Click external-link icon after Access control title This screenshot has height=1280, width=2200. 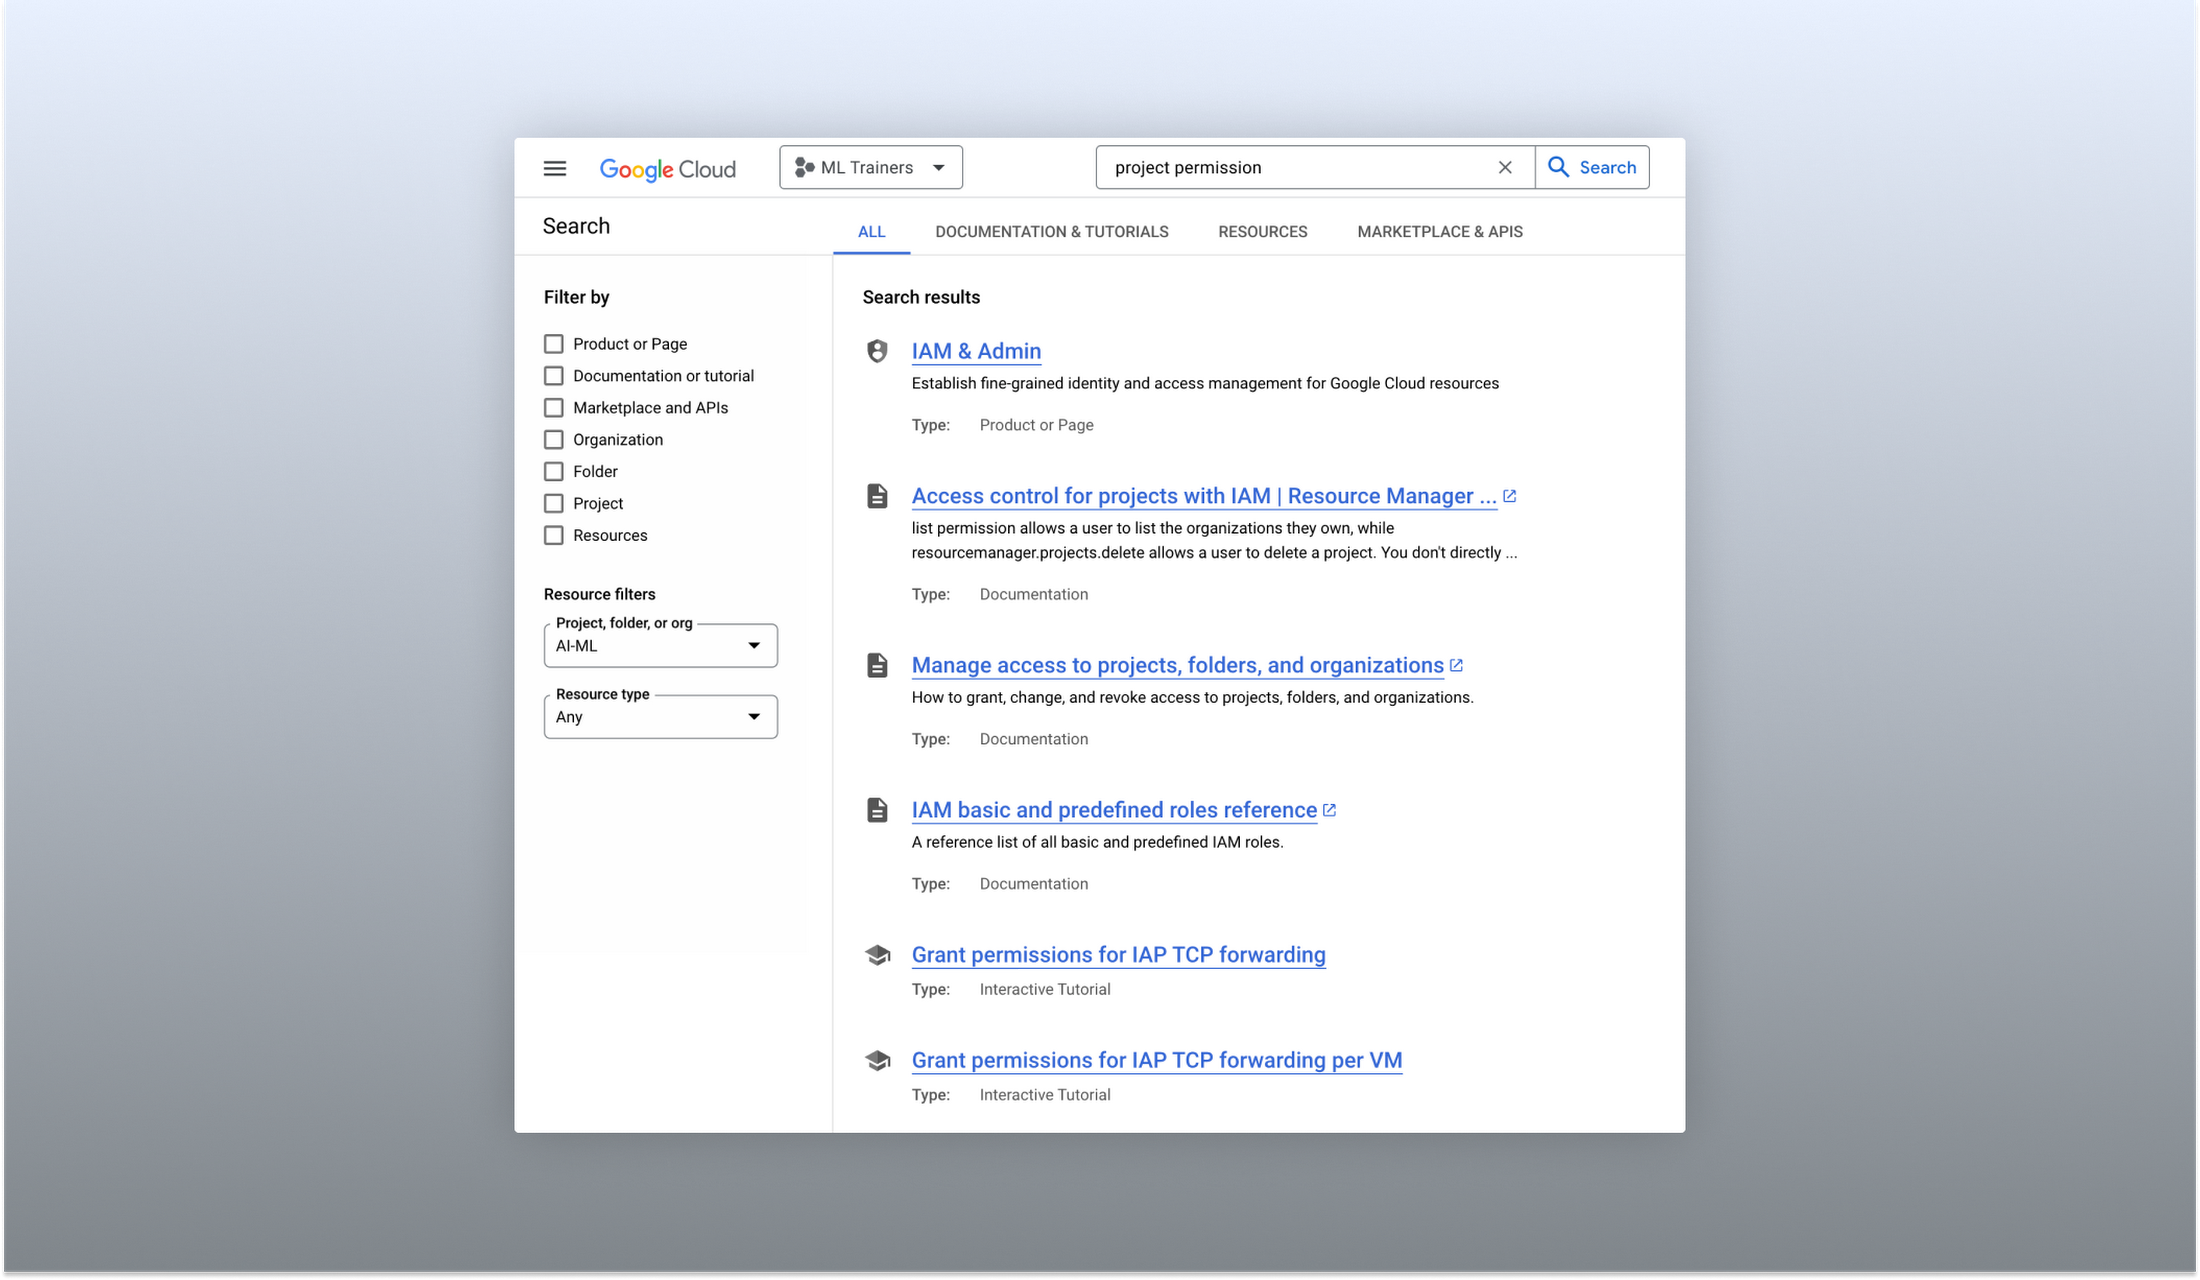[x=1510, y=496]
